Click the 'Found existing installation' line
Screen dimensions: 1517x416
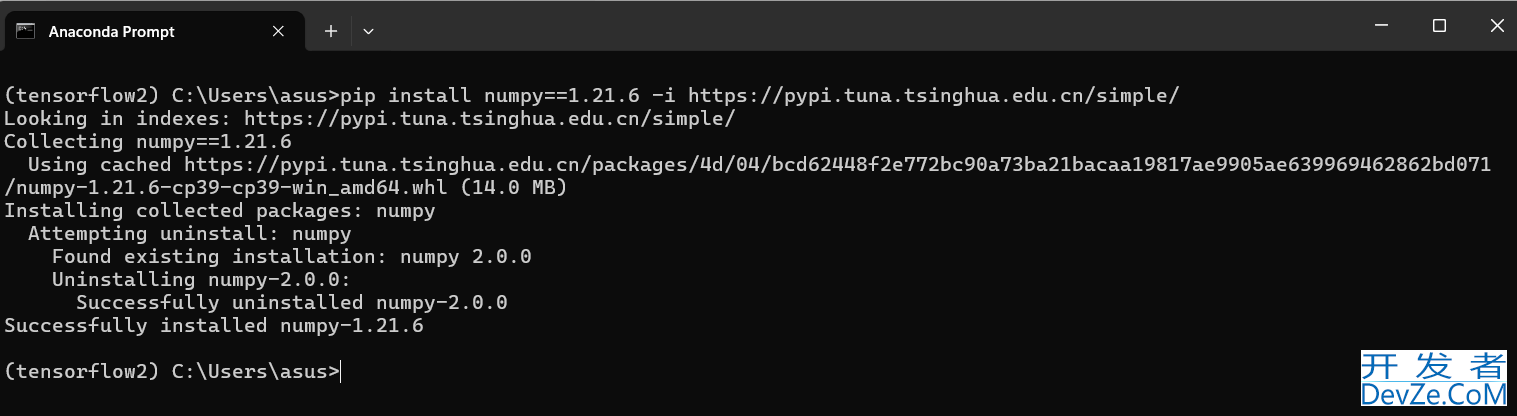coord(292,257)
